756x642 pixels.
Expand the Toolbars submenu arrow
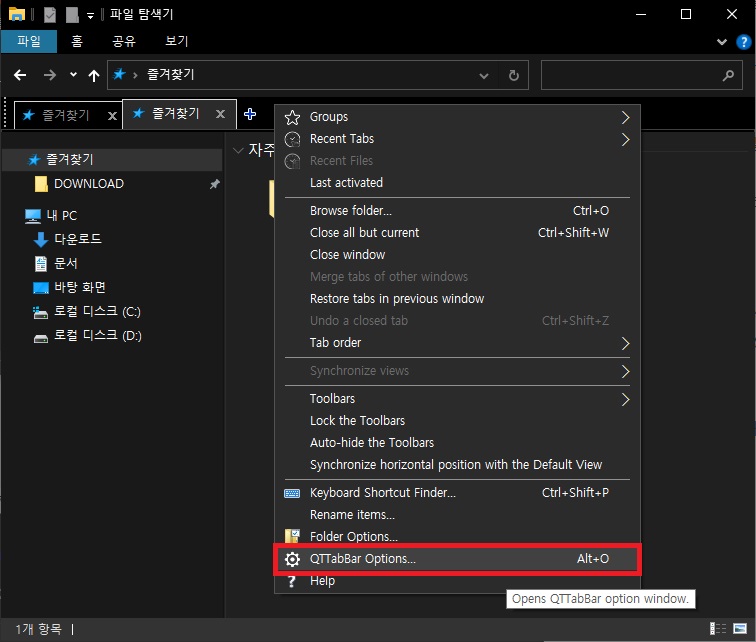pos(625,399)
